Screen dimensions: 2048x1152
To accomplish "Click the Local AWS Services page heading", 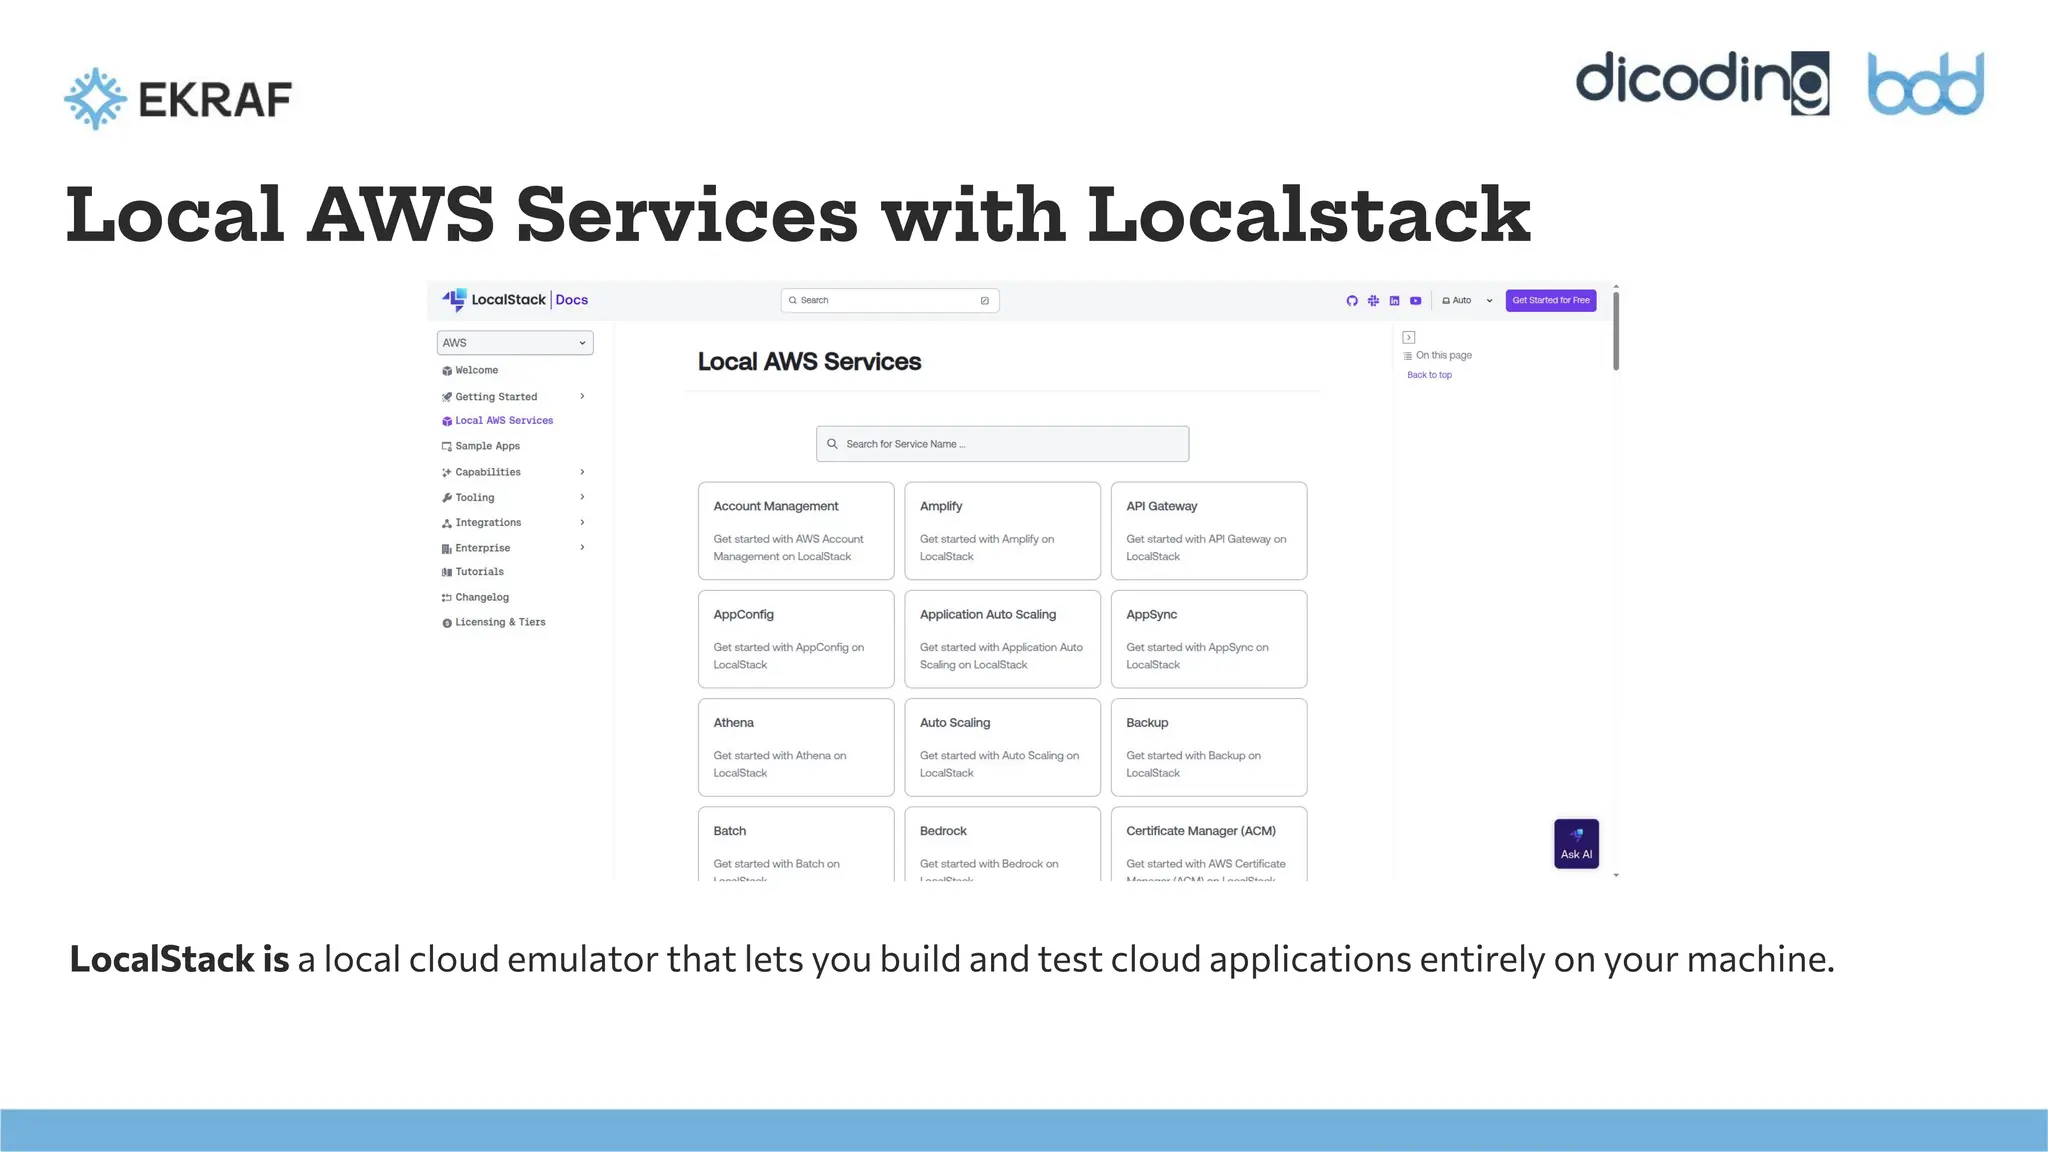I will coord(809,362).
